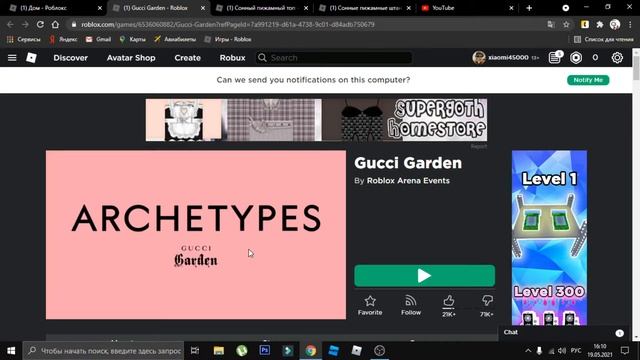Image resolution: width=640 pixels, height=360 pixels.
Task: Open the Discover page
Action: tap(70, 58)
